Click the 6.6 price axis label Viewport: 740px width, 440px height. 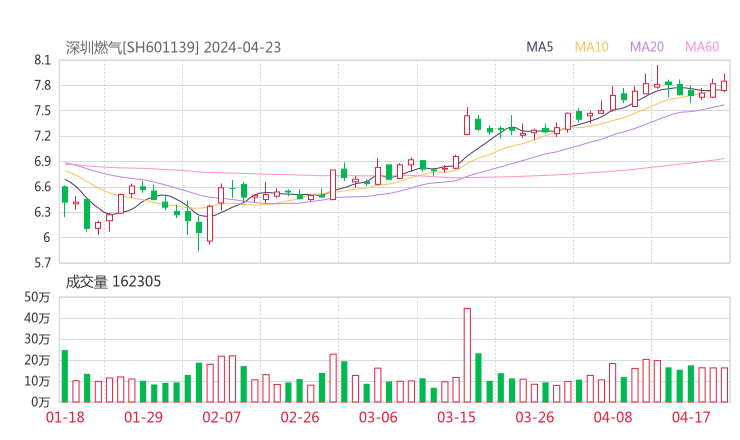pos(42,187)
